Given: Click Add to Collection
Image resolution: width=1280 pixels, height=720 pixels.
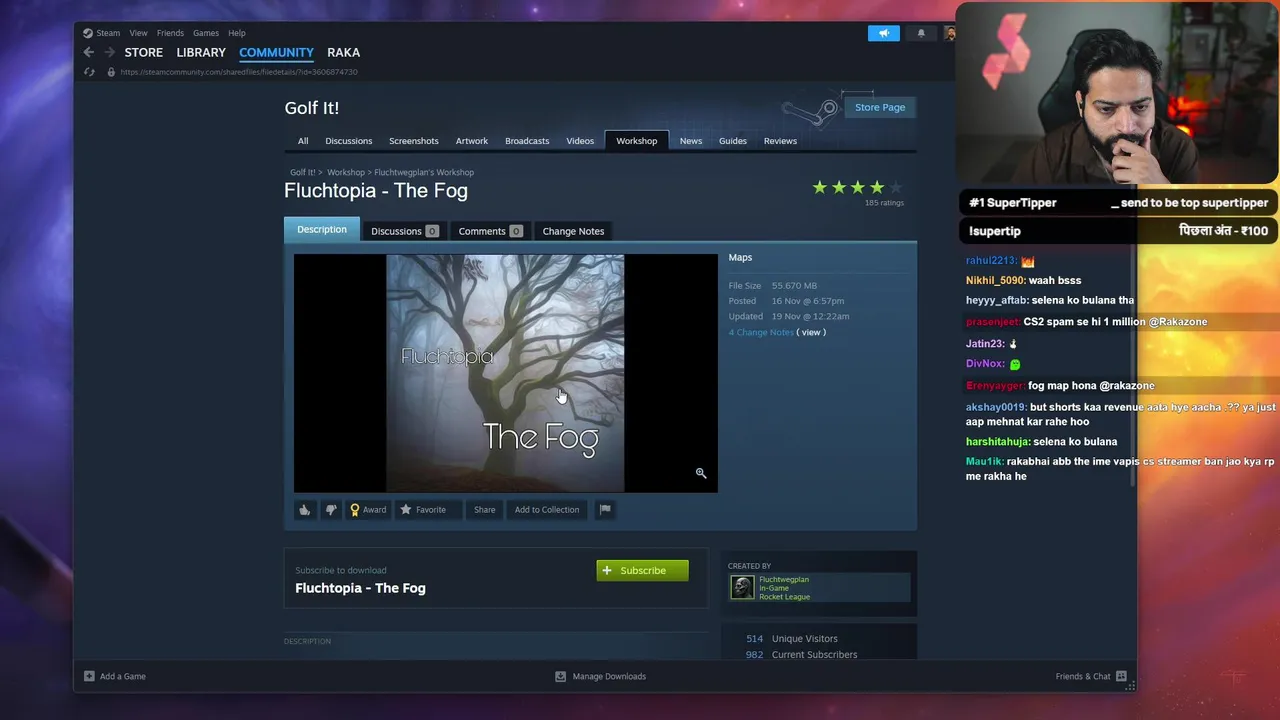Looking at the screenshot, I should [547, 510].
